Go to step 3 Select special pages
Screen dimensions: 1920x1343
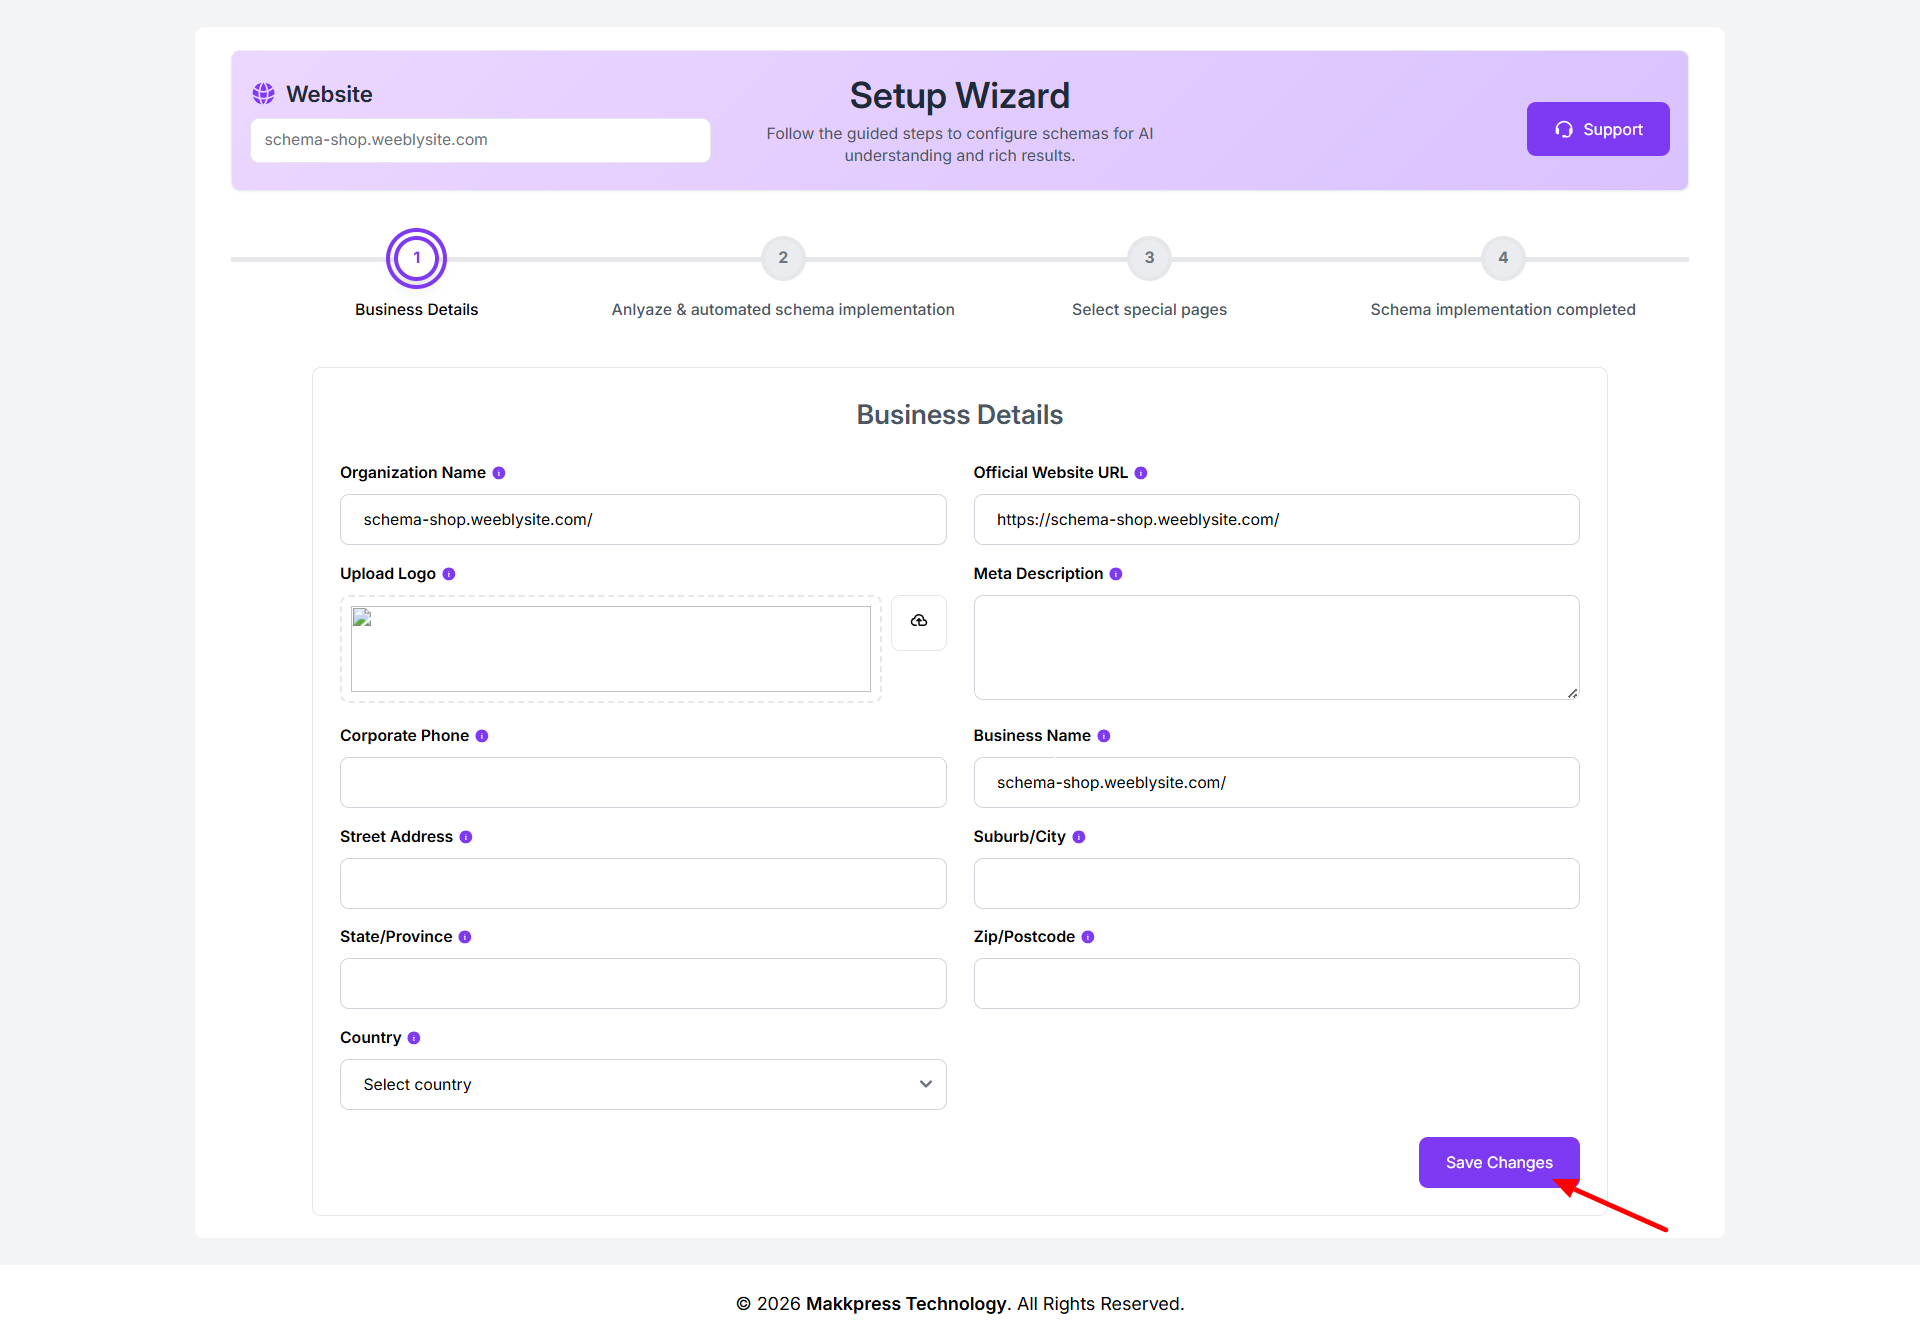click(x=1149, y=258)
